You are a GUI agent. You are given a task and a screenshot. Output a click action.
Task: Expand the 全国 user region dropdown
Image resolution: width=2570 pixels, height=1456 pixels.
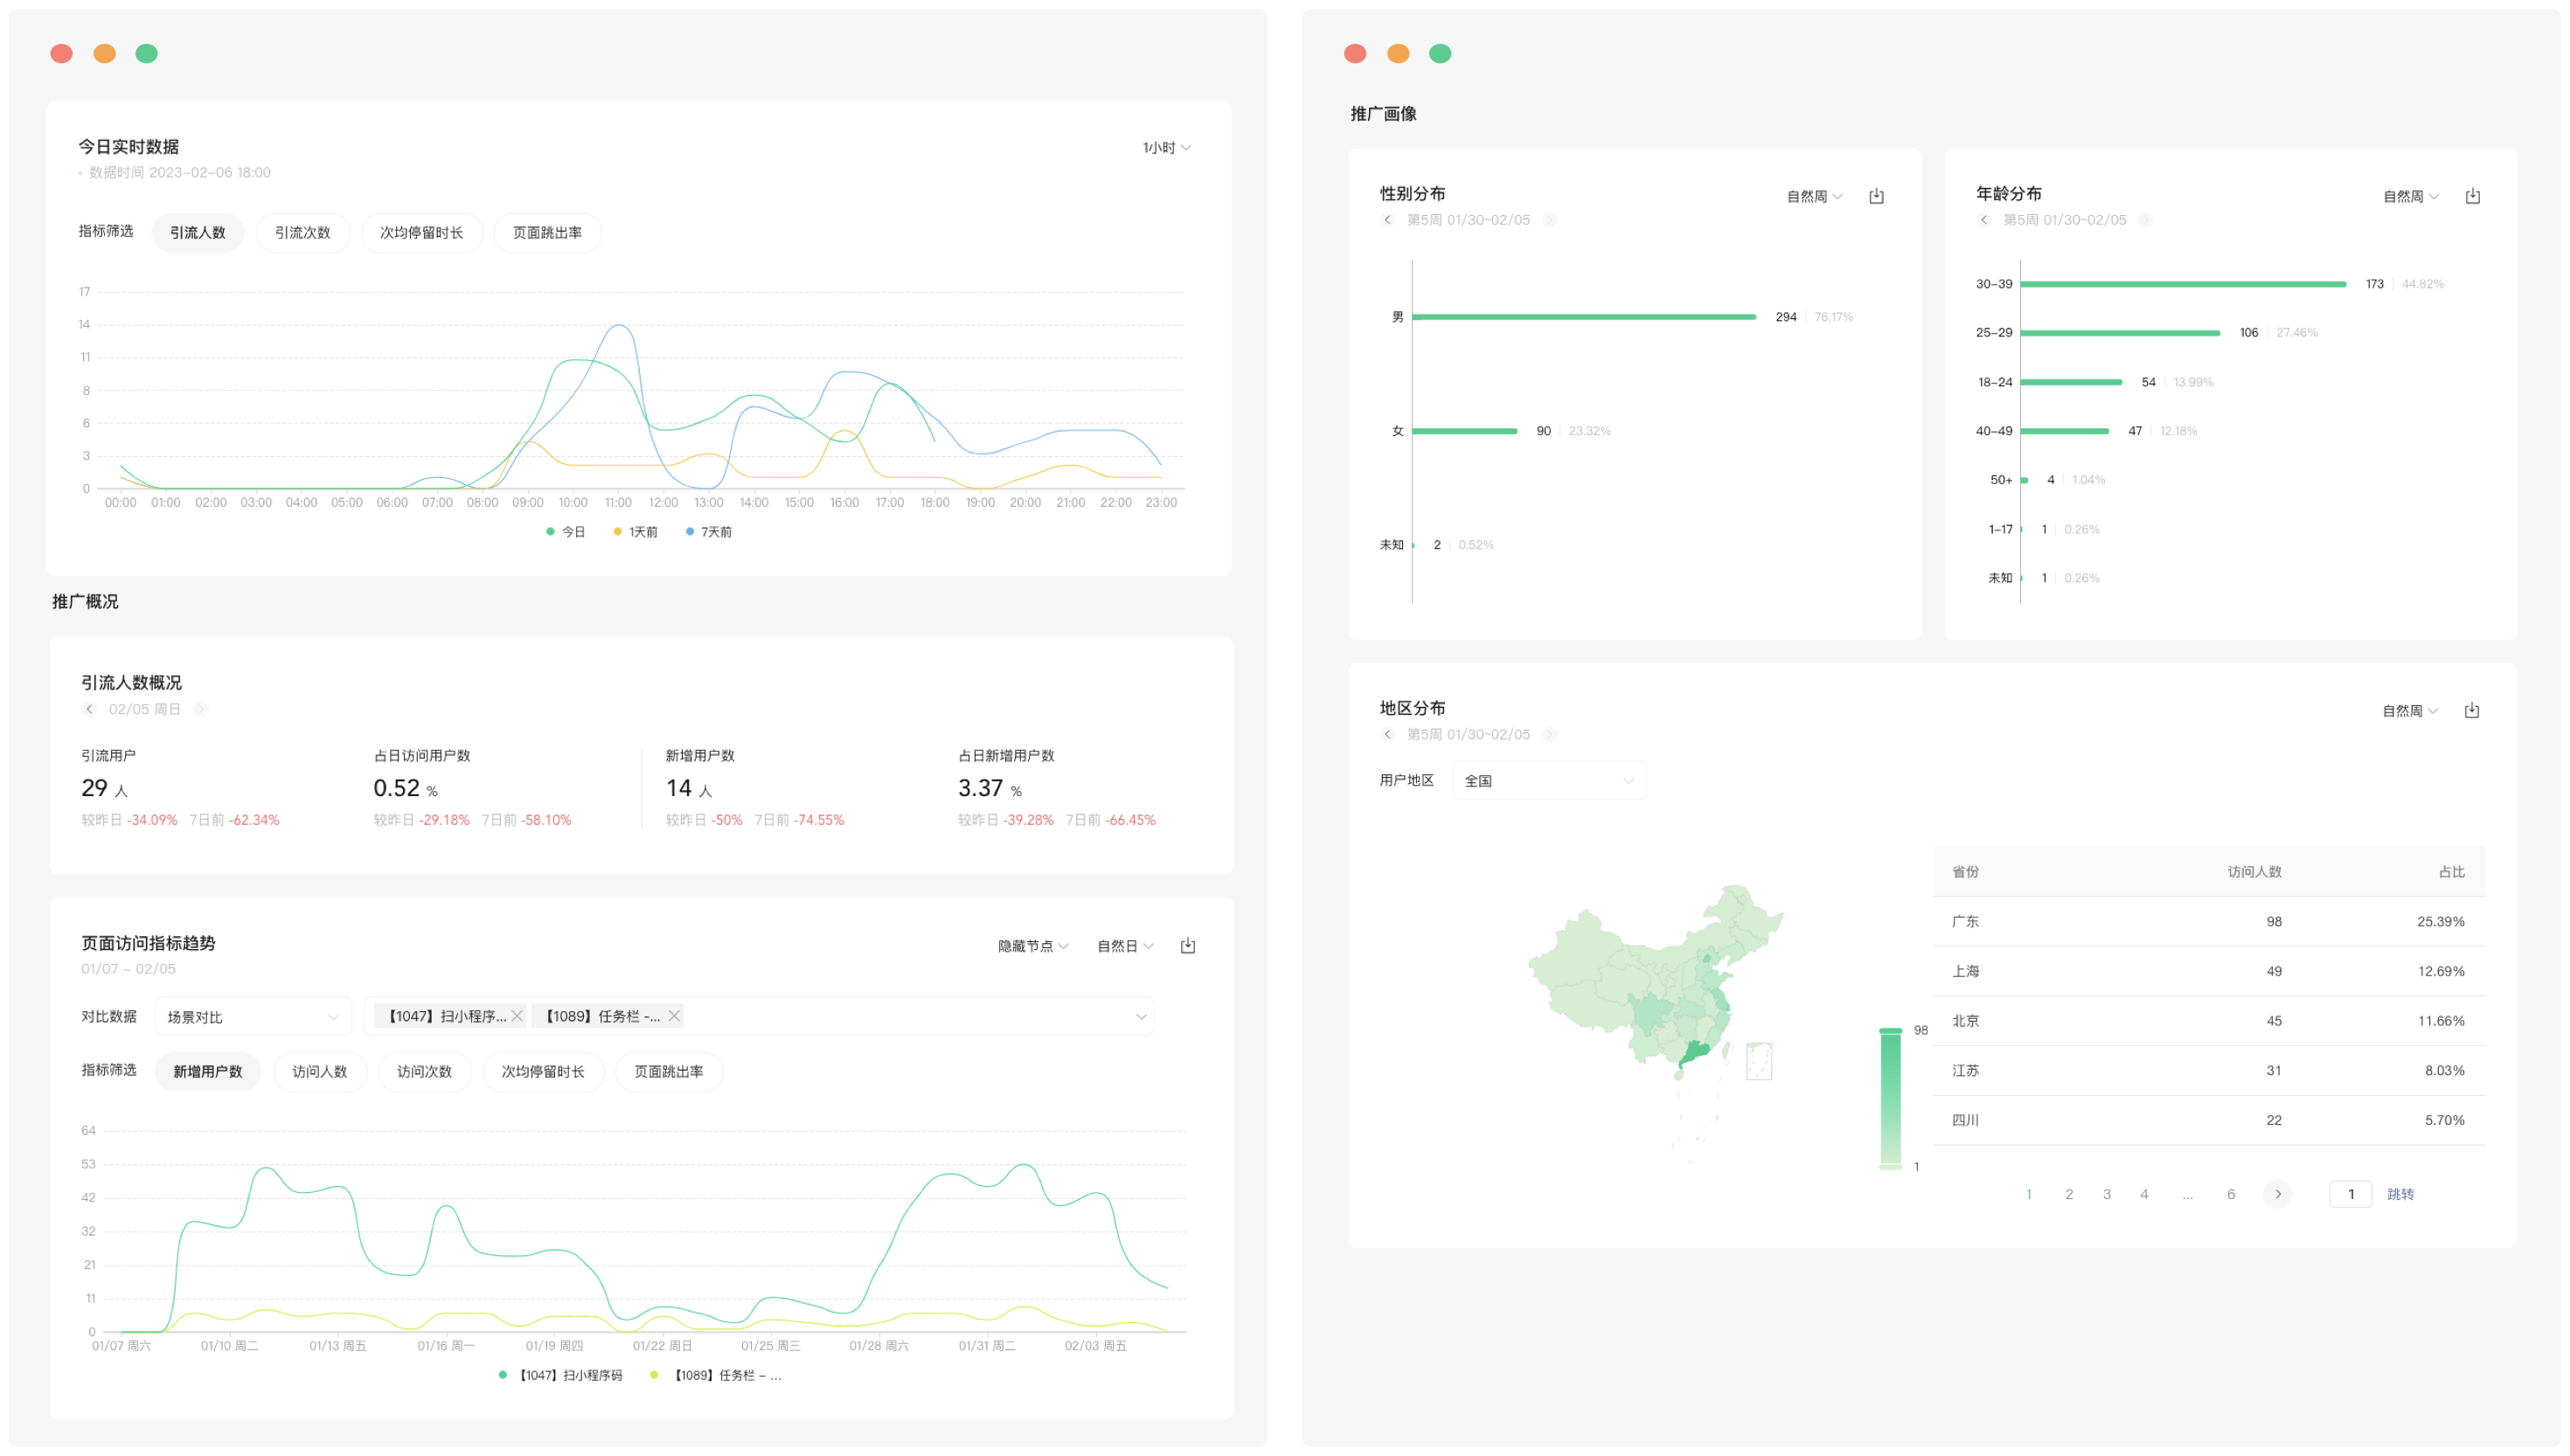(x=1547, y=781)
